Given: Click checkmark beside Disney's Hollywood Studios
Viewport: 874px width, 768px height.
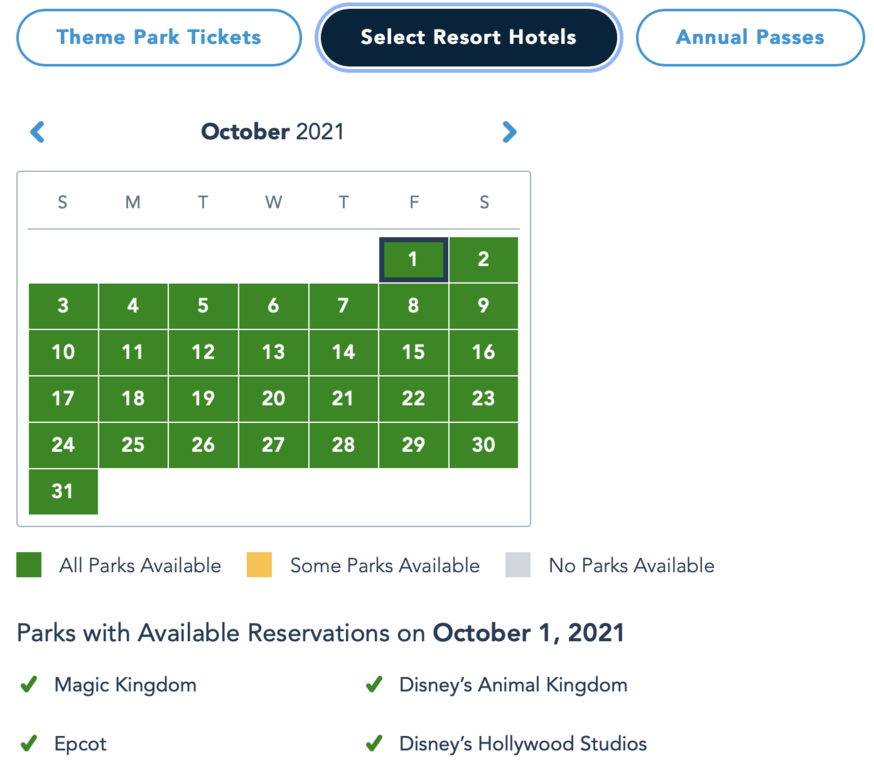Looking at the screenshot, I should coord(374,744).
